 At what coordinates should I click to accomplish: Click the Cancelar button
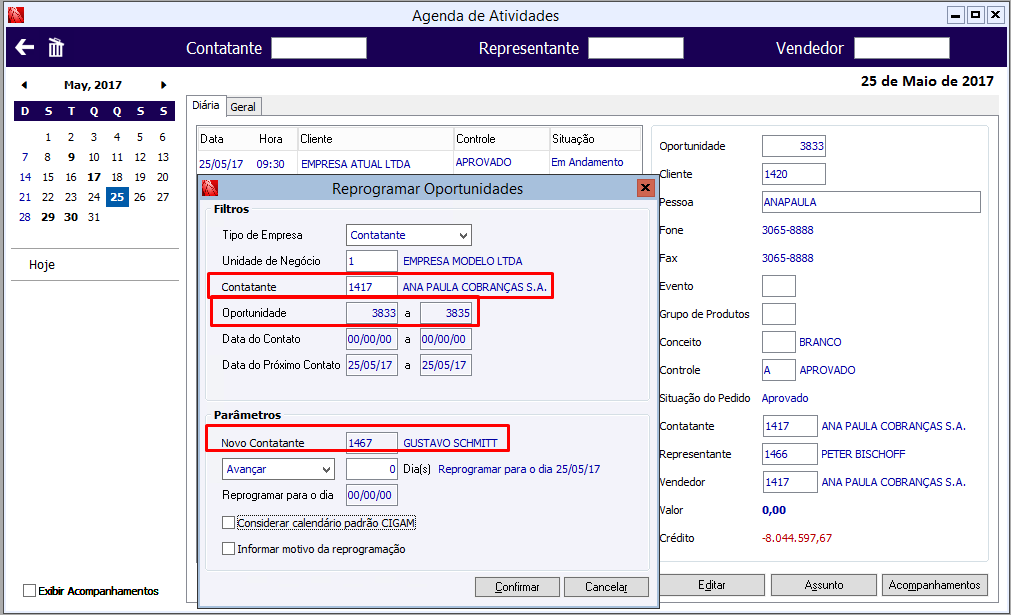click(606, 587)
